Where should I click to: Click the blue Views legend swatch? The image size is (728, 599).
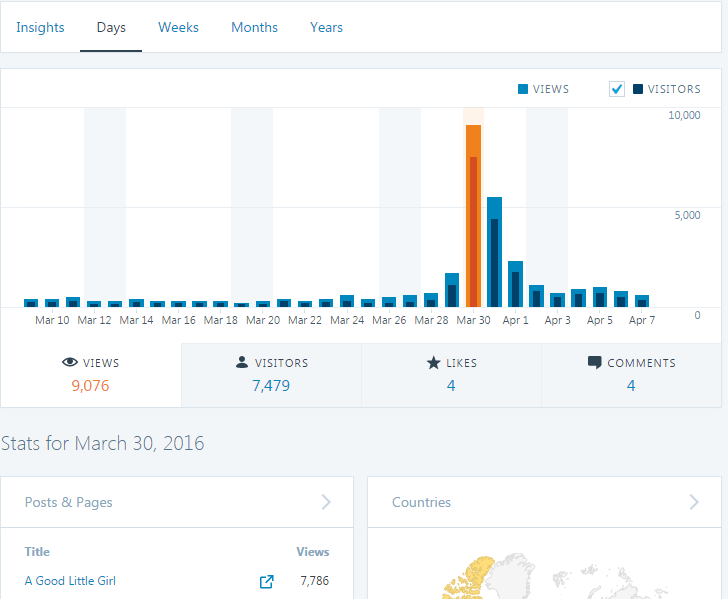[523, 89]
